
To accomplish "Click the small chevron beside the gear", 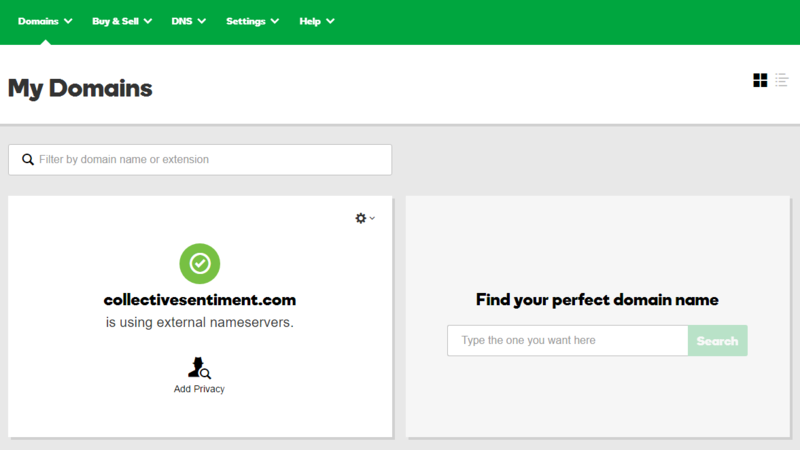I will 373,218.
